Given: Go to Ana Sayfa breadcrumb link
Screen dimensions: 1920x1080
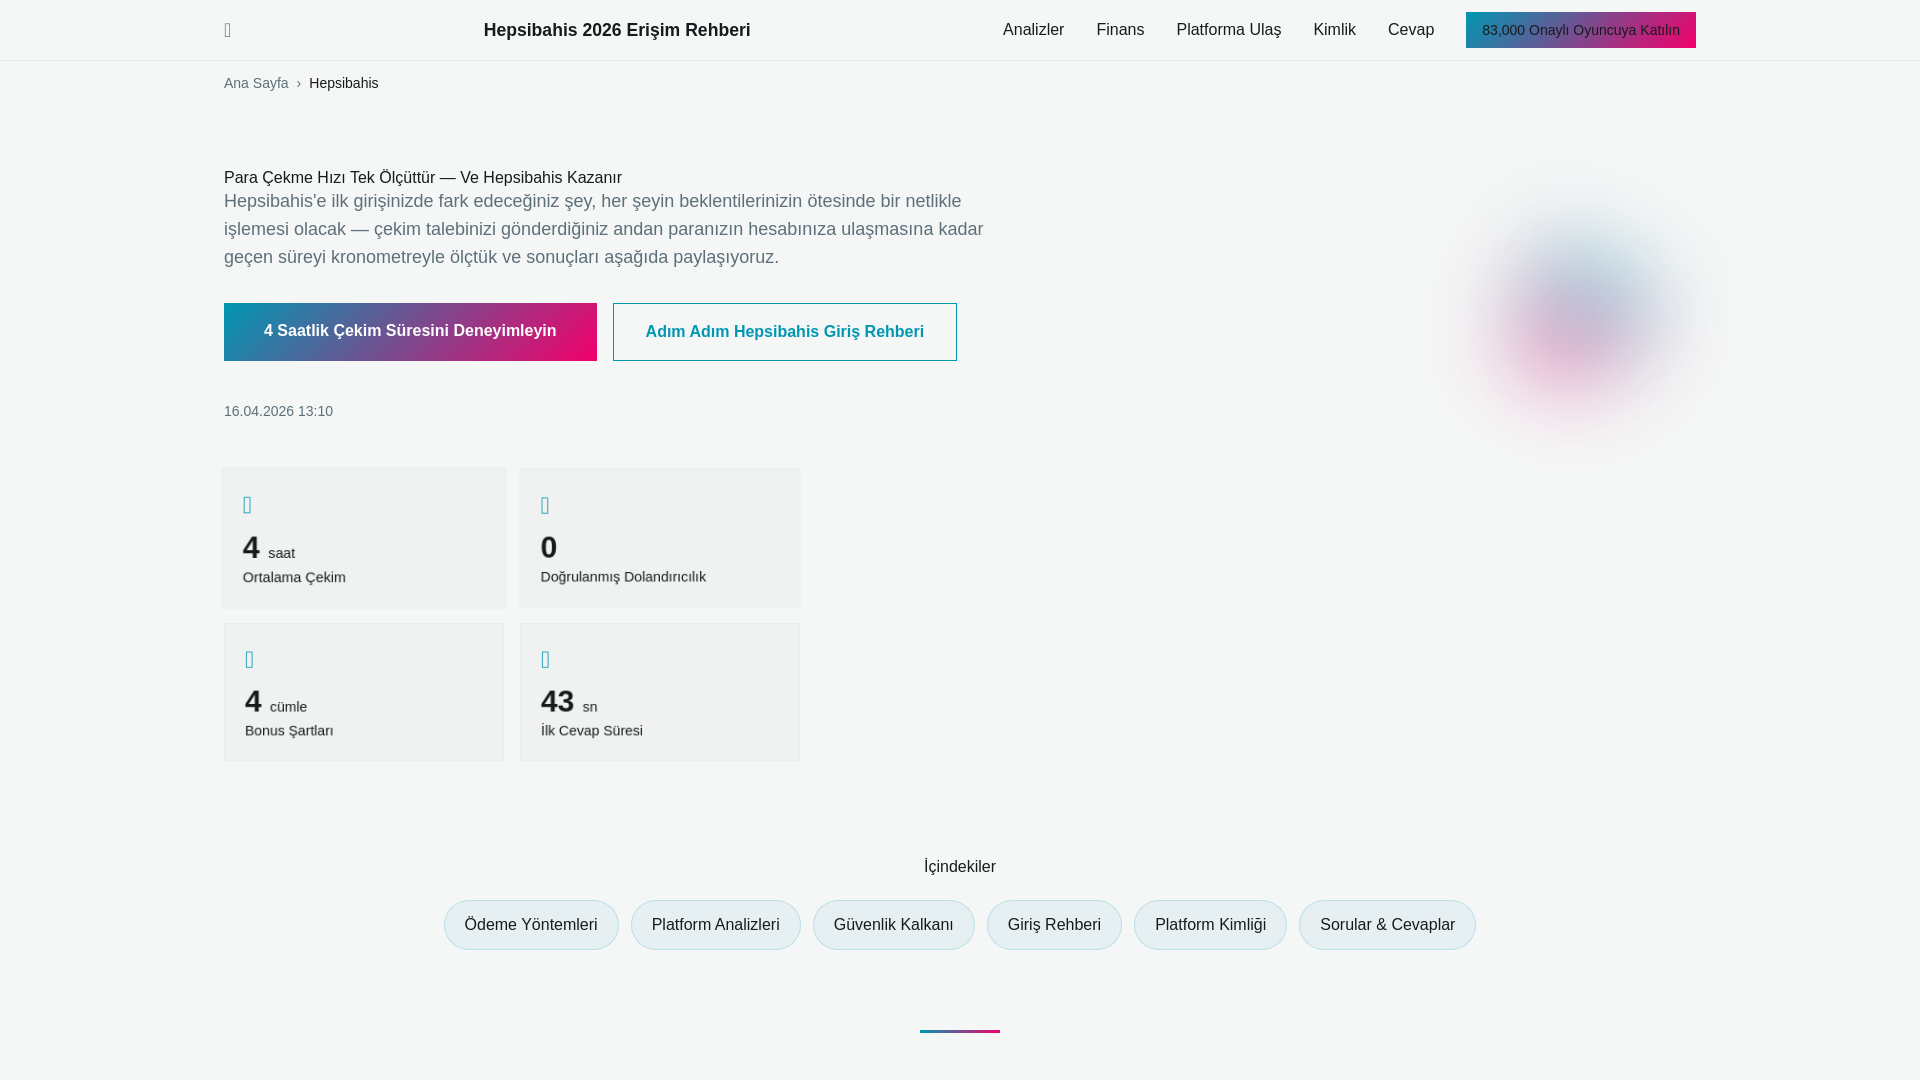Looking at the screenshot, I should coord(256,83).
